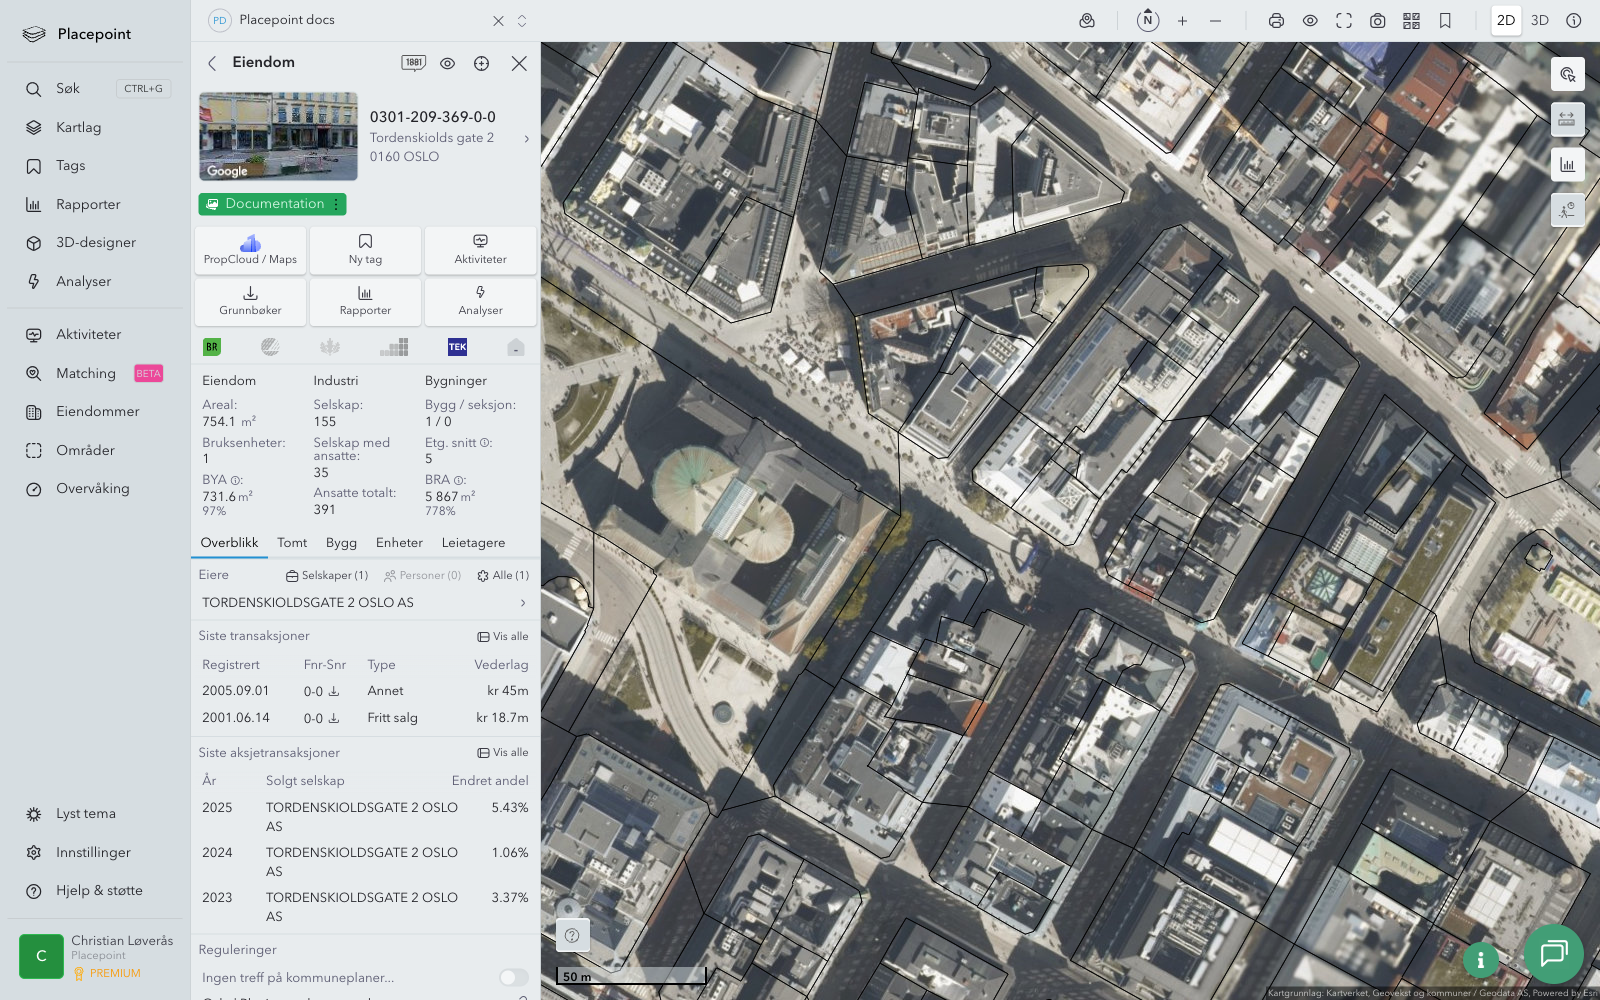Toggle the kommuneplaner regulation switch
The width and height of the screenshot is (1600, 1000).
tap(513, 977)
